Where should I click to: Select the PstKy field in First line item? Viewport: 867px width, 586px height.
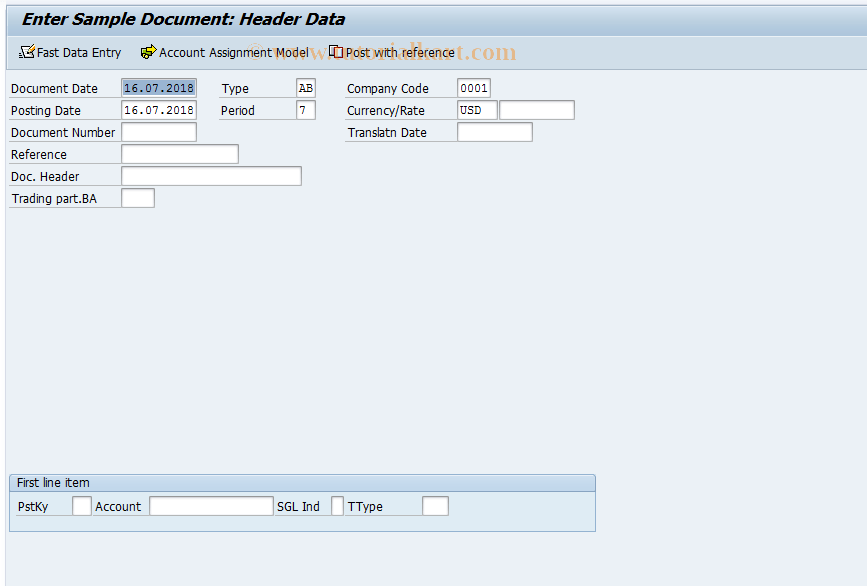pyautogui.click(x=81, y=505)
